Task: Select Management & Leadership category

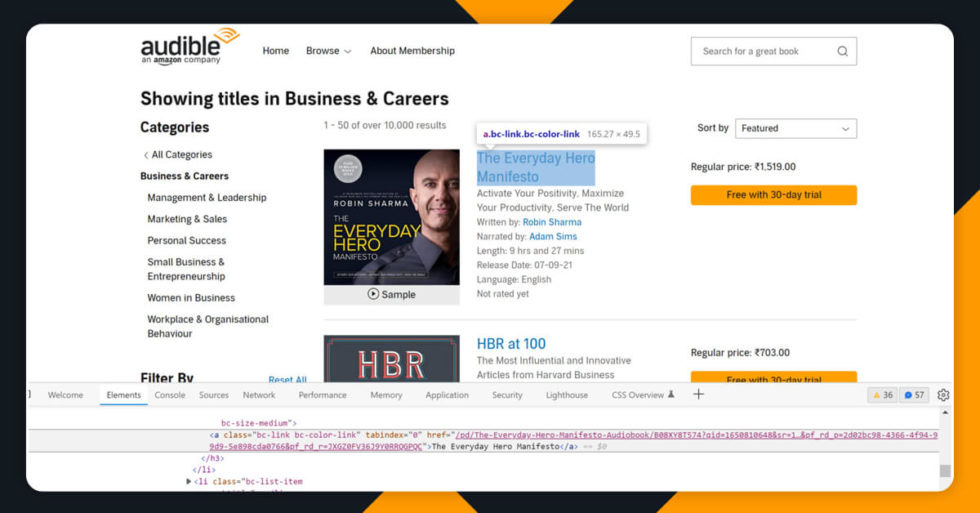Action: coord(207,197)
